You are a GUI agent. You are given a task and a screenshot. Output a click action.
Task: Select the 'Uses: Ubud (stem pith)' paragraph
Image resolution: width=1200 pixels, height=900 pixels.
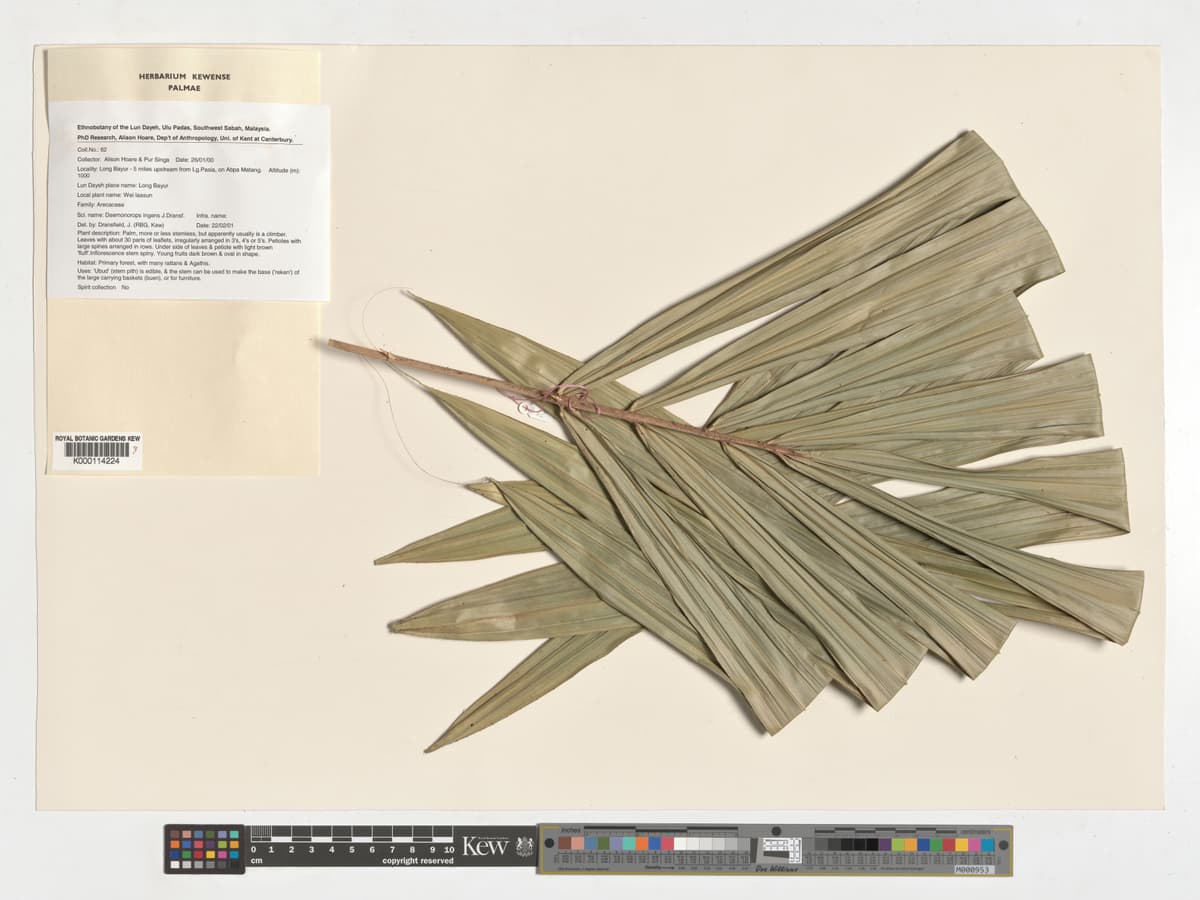click(188, 275)
